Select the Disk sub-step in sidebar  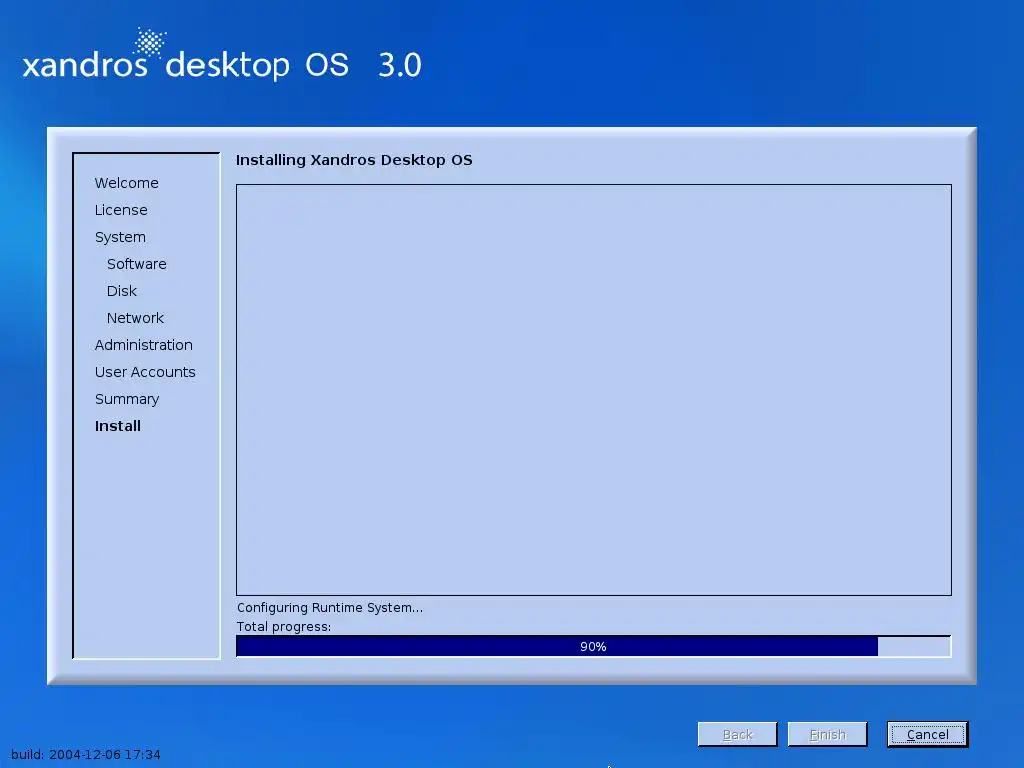click(x=121, y=291)
